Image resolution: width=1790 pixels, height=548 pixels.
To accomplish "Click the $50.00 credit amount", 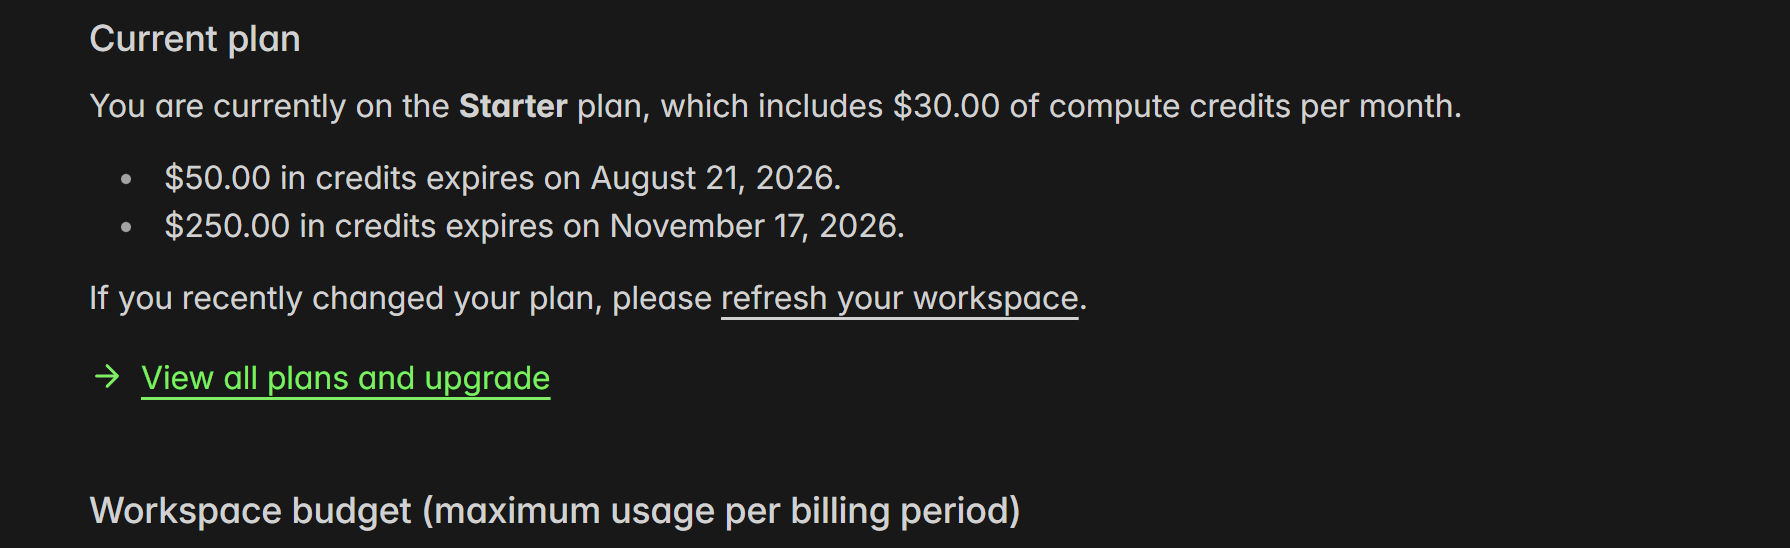I will 217,178.
